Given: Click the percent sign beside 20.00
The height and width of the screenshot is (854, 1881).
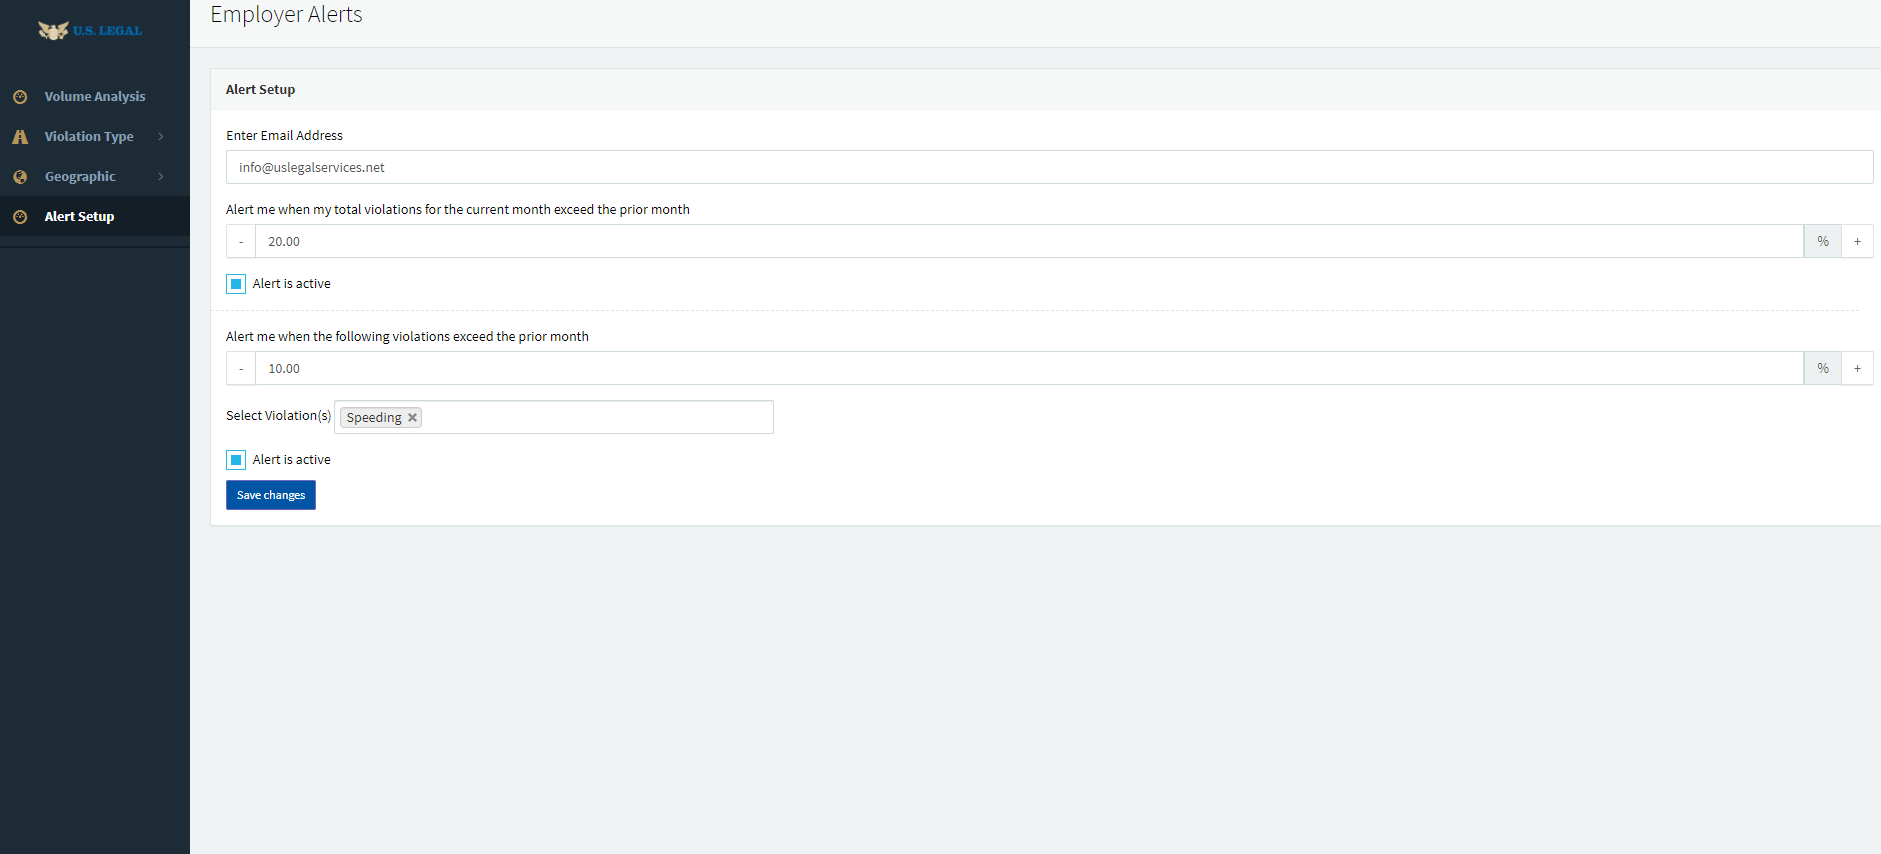Looking at the screenshot, I should tap(1823, 241).
